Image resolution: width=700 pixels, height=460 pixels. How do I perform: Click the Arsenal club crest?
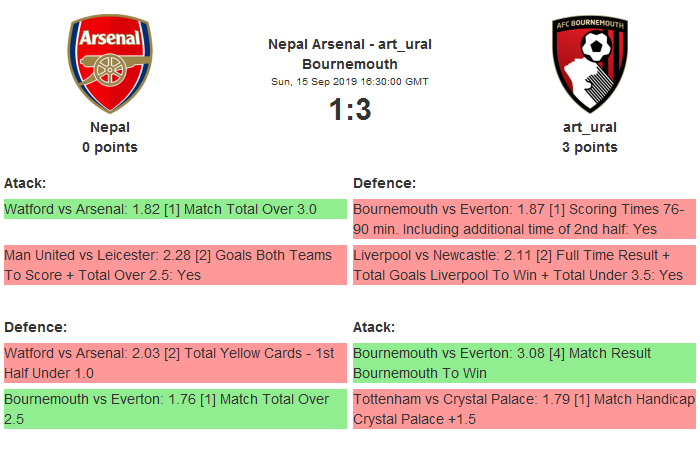pos(110,64)
